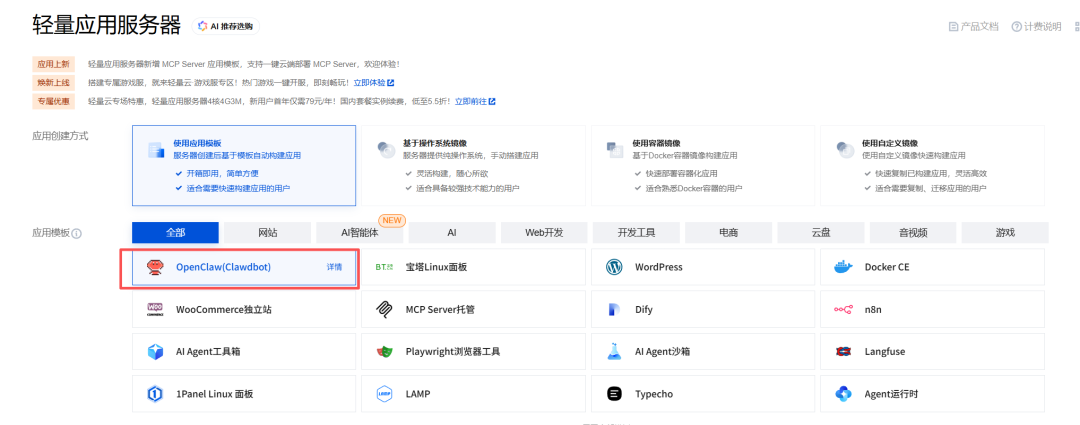1080x425 pixels.
Task: Pick the 使用容器镜像 creation option
Action: pos(703,163)
